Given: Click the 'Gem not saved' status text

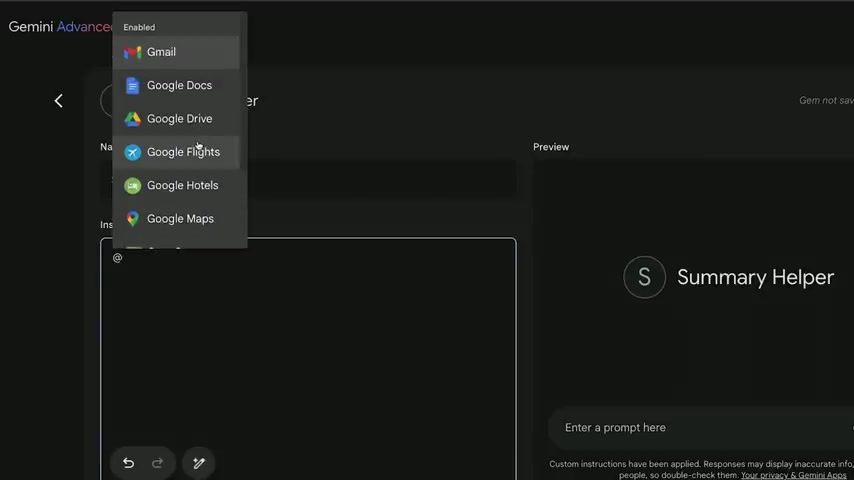Looking at the screenshot, I should coord(826,100).
